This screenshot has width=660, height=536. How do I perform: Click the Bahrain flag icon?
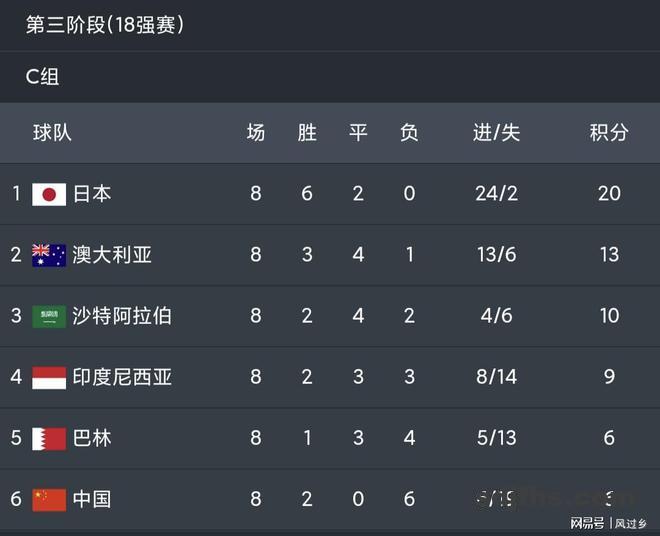point(49,438)
